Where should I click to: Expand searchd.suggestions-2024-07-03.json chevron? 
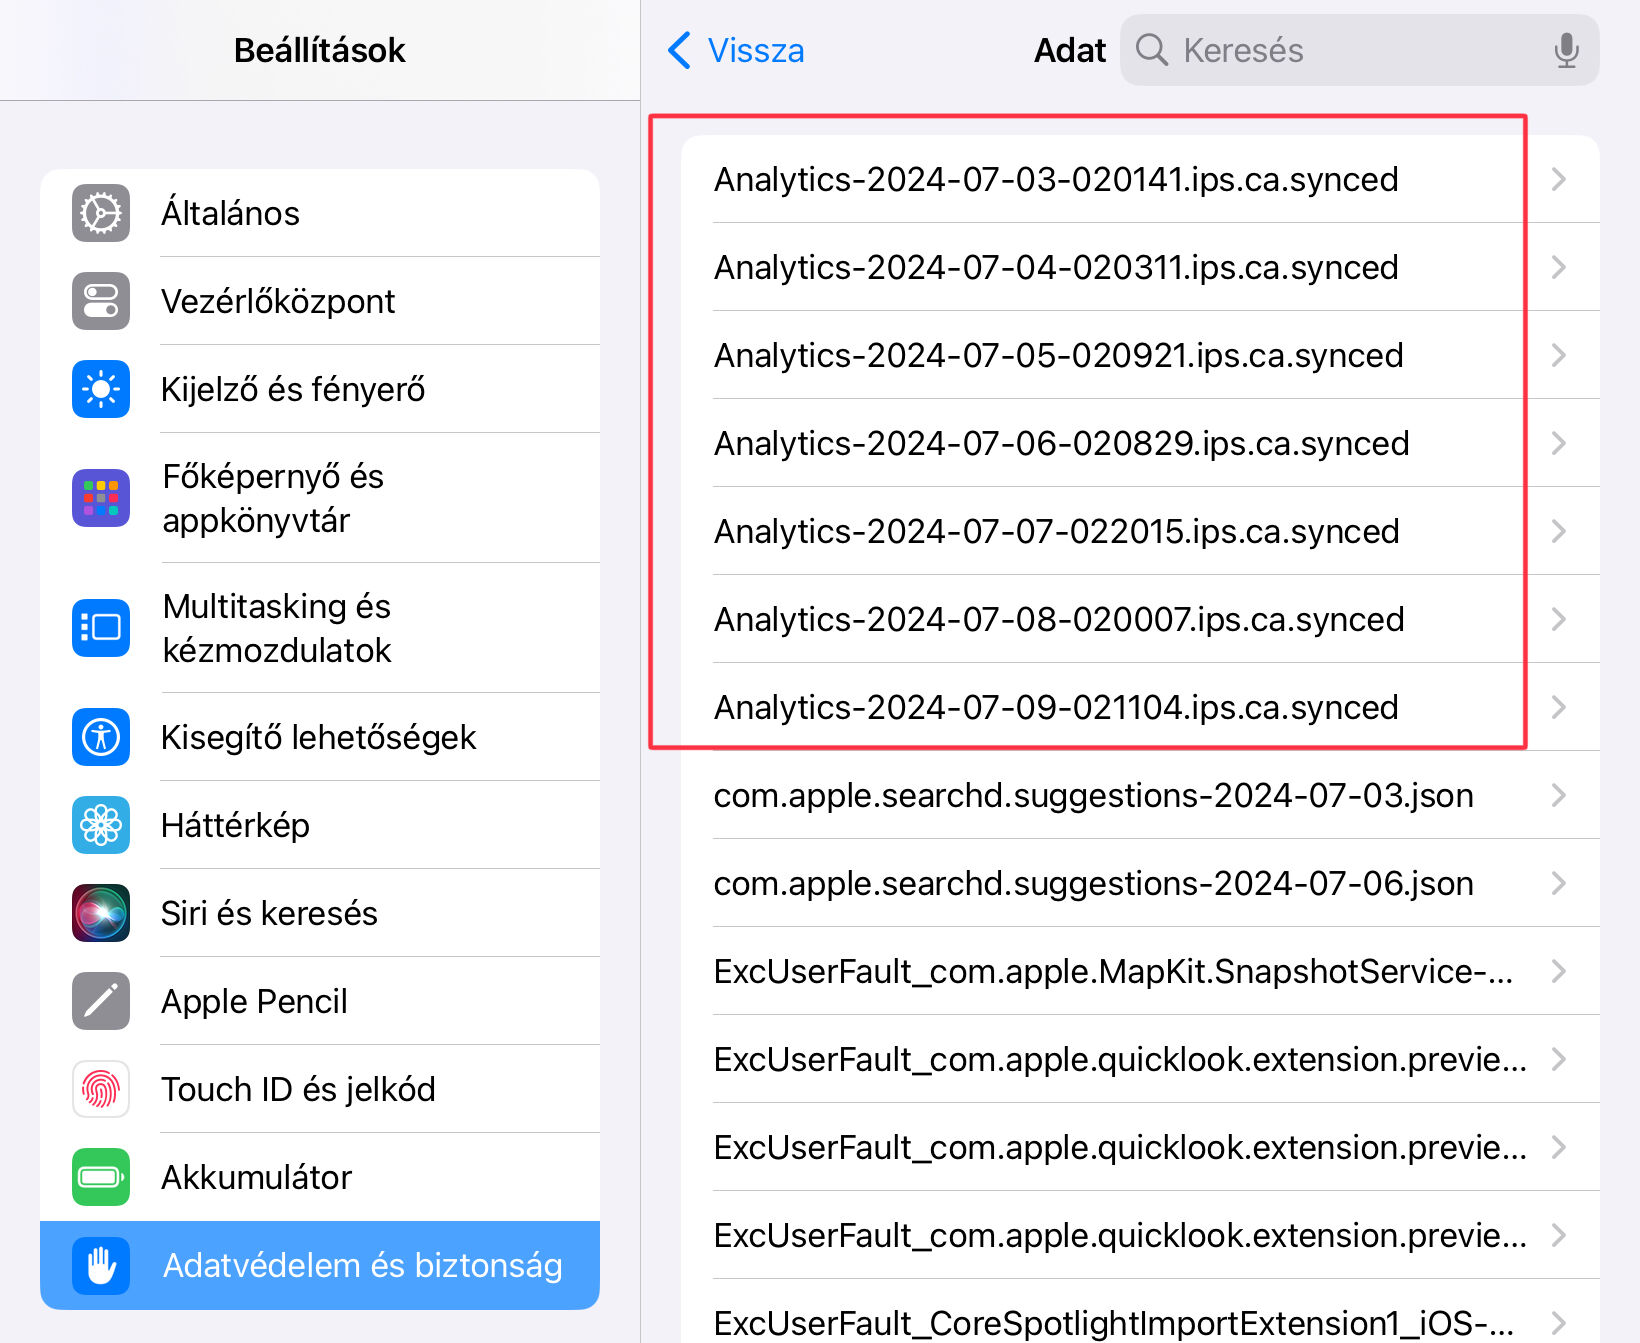coord(1558,796)
